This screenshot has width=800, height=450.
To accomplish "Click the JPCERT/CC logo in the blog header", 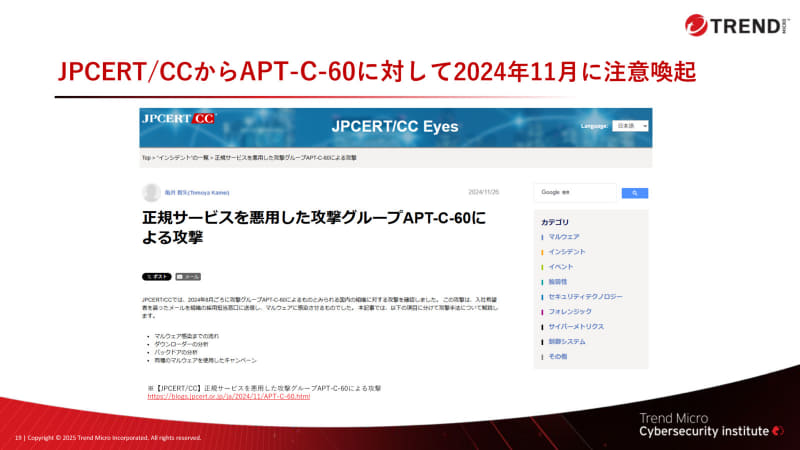I will [x=179, y=119].
